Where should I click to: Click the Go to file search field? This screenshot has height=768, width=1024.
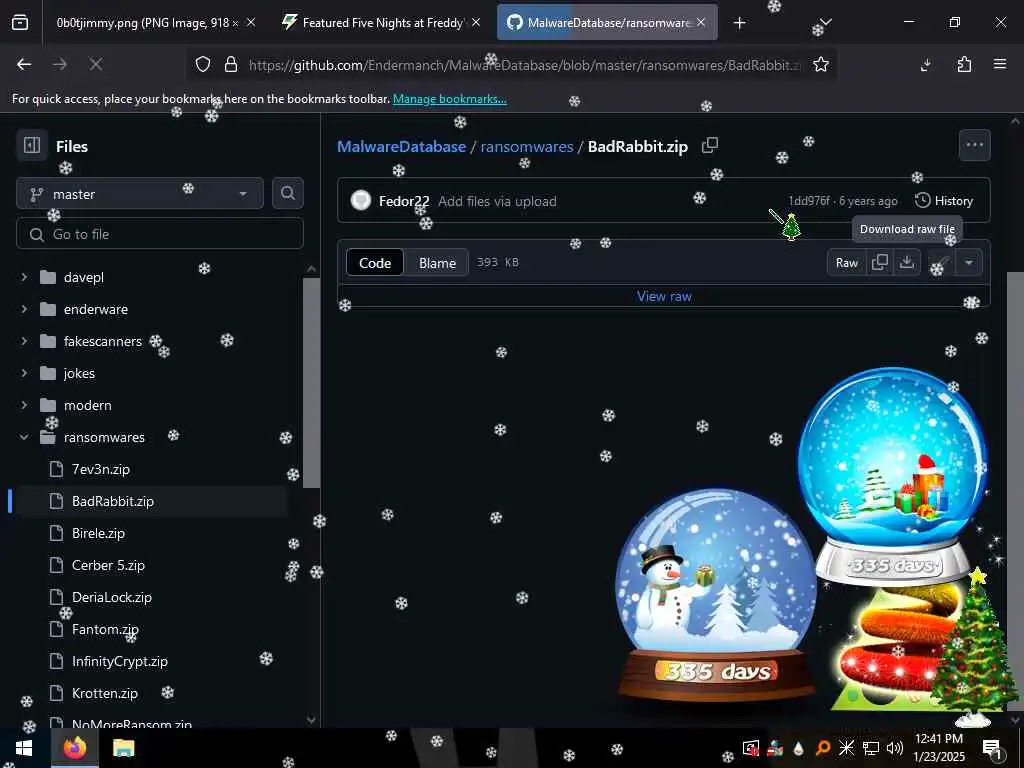(160, 234)
